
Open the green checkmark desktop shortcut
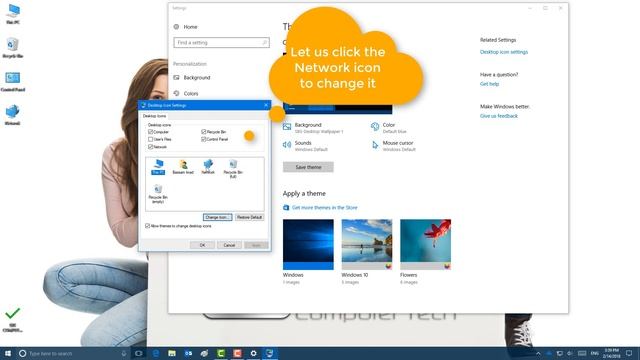coord(13,320)
